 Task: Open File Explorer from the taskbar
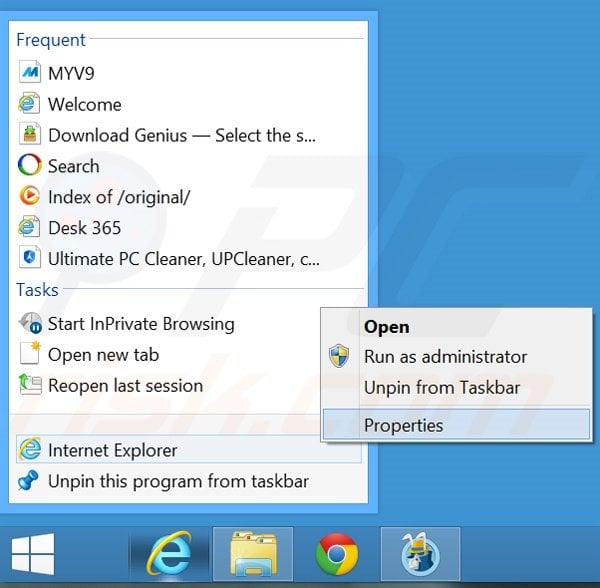point(253,553)
